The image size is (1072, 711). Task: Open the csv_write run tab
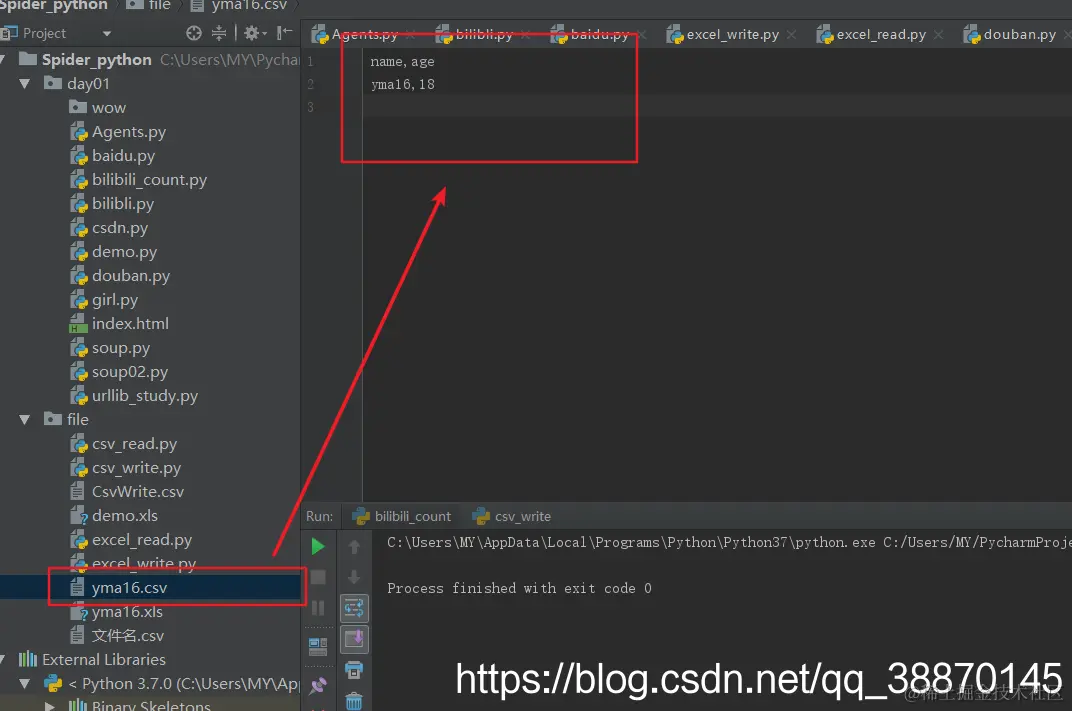tap(512, 516)
